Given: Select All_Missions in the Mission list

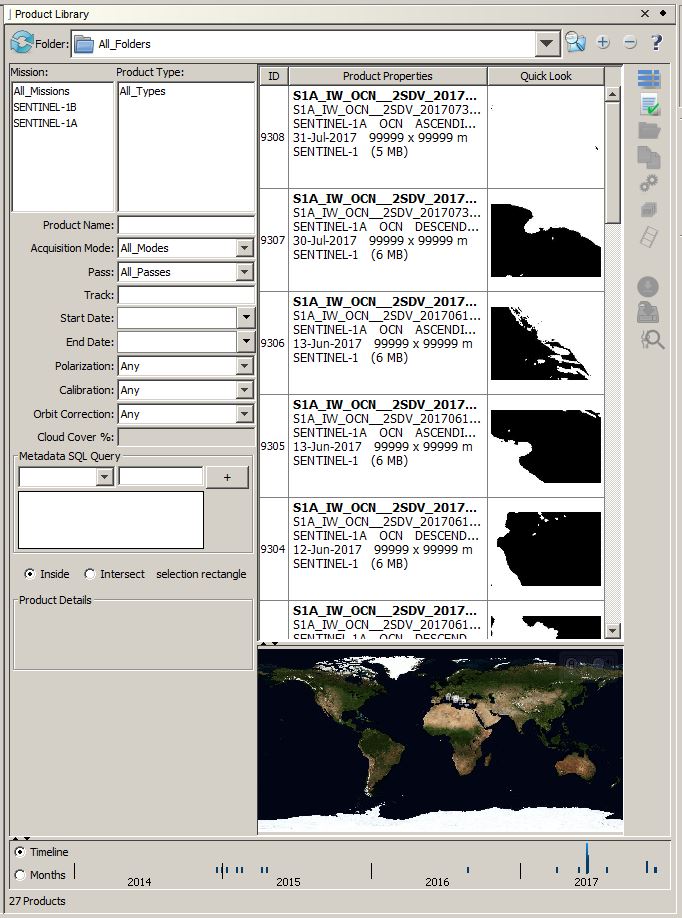Looking at the screenshot, I should click(x=42, y=91).
